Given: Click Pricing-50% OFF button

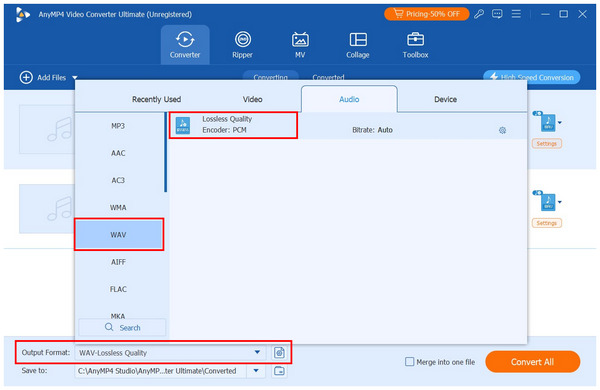Looking at the screenshot, I should (426, 14).
